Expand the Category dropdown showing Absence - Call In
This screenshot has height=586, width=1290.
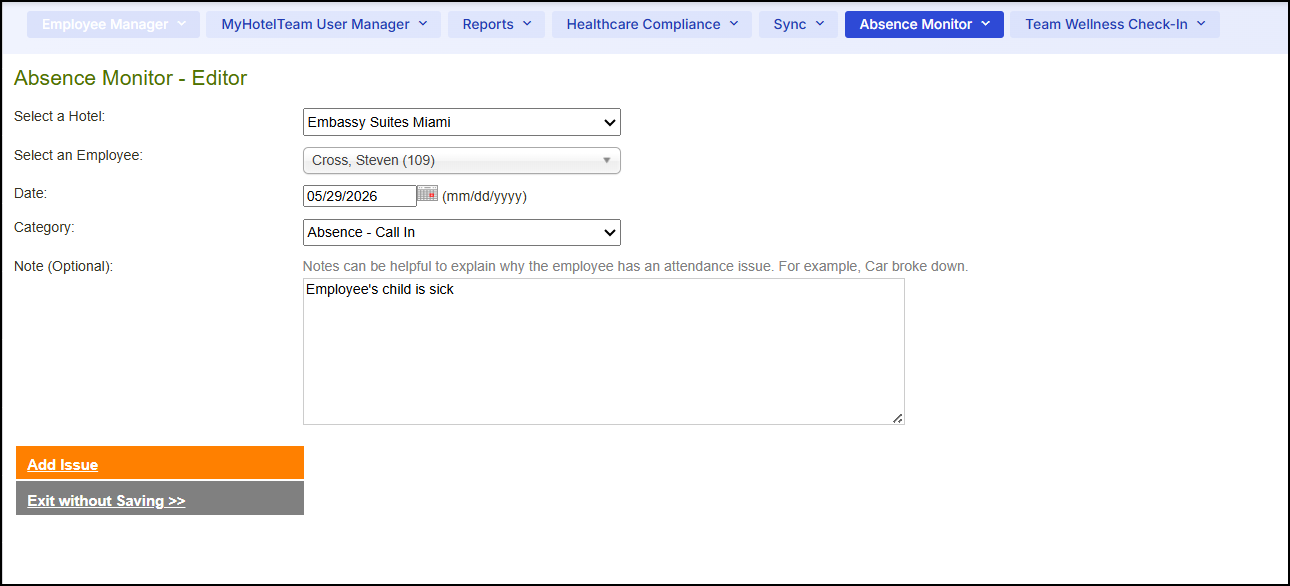462,232
